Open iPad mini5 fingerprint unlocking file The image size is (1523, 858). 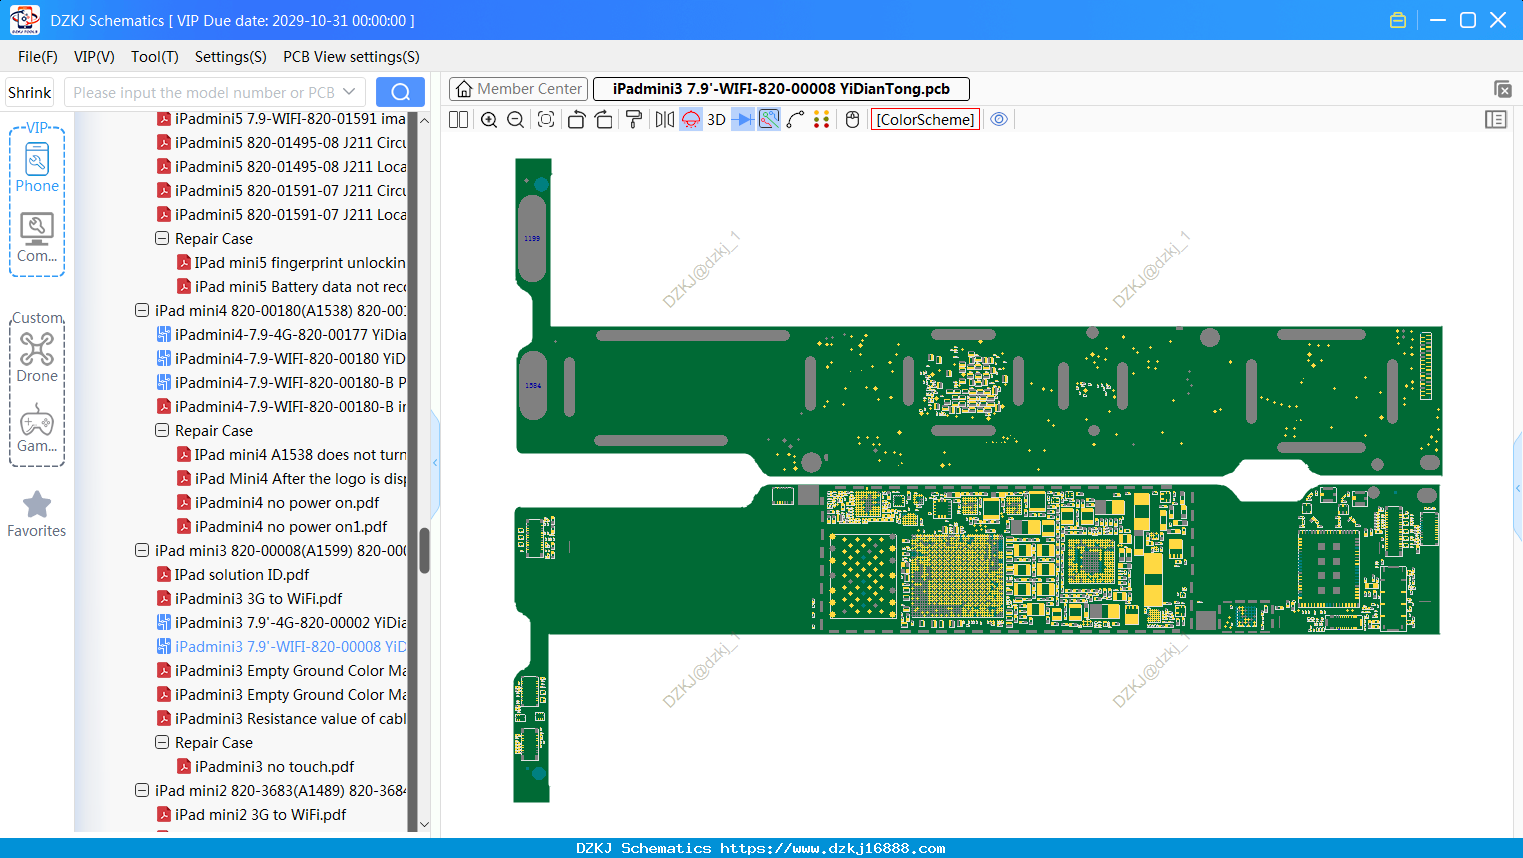pos(292,263)
